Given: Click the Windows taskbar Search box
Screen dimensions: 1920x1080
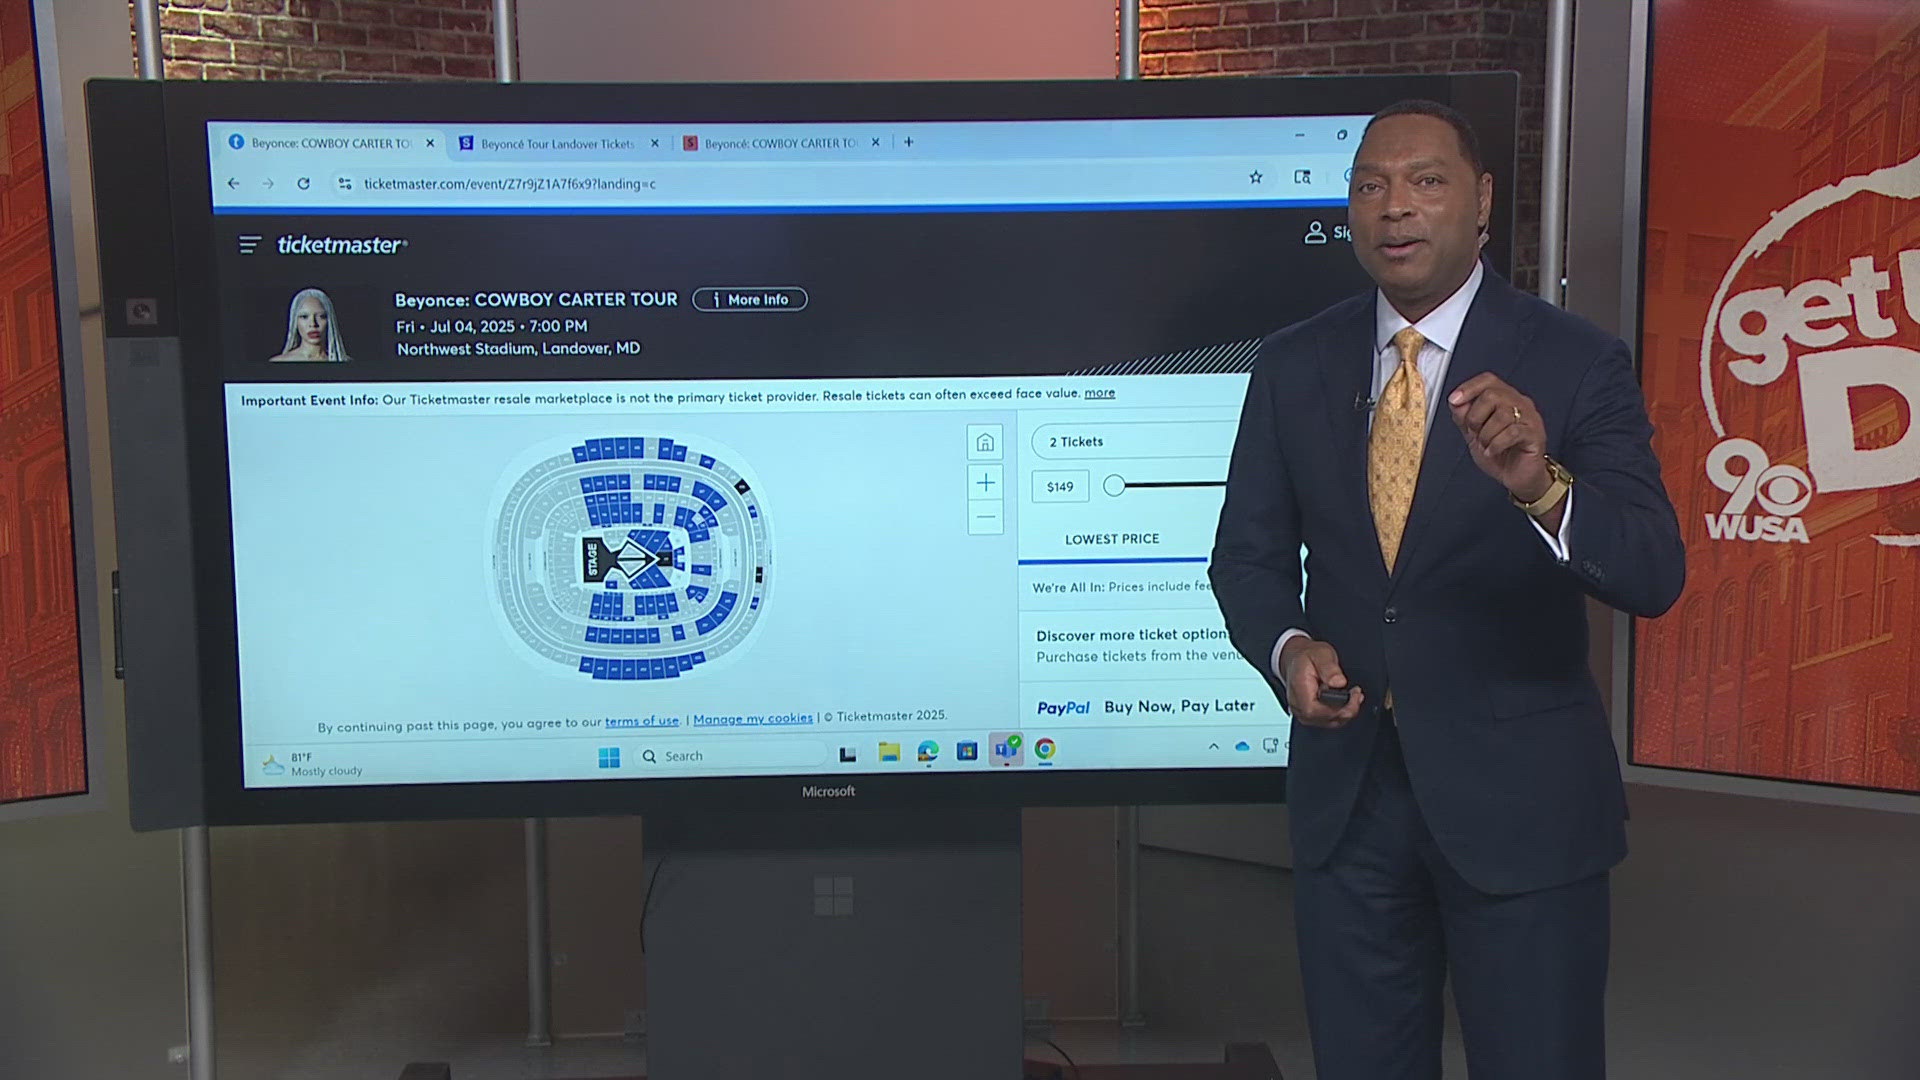Looking at the screenshot, I should pos(730,756).
